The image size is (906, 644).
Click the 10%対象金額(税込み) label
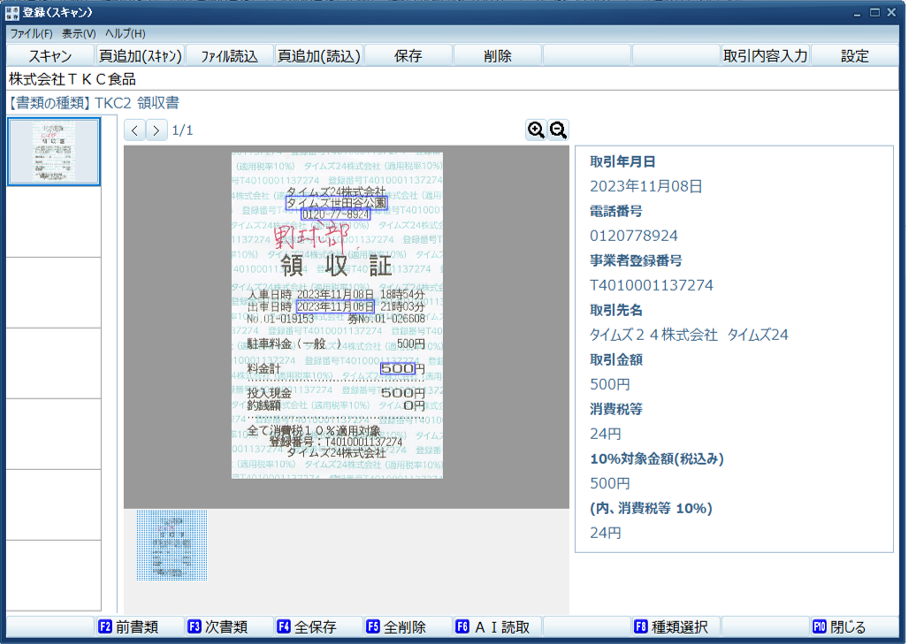[657, 459]
